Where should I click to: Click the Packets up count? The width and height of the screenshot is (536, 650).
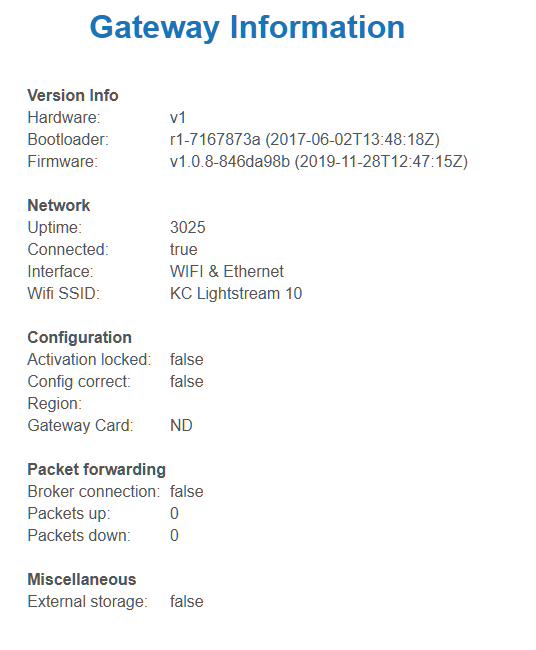click(174, 514)
